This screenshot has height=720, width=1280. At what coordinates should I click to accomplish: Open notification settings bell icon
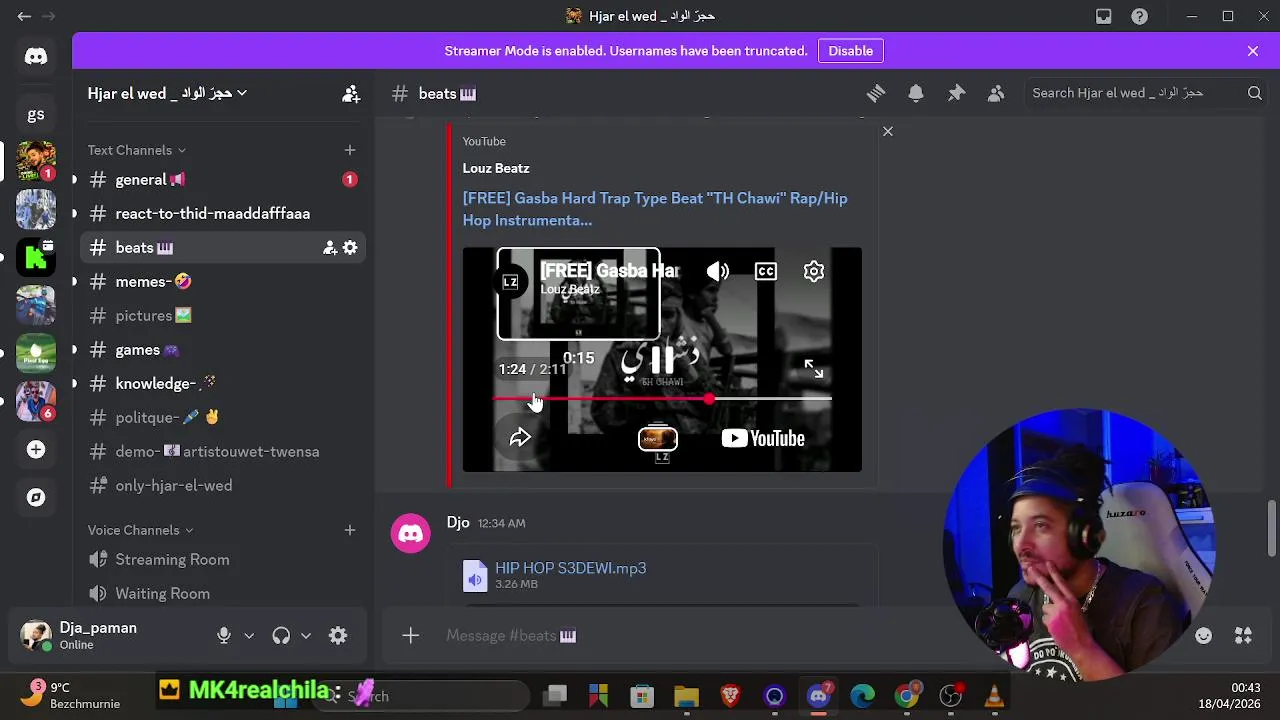[916, 93]
